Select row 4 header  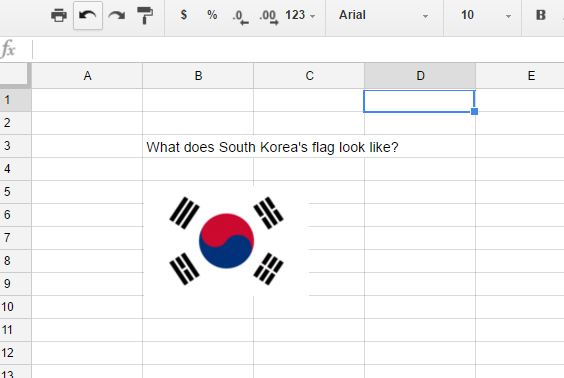(x=15, y=169)
